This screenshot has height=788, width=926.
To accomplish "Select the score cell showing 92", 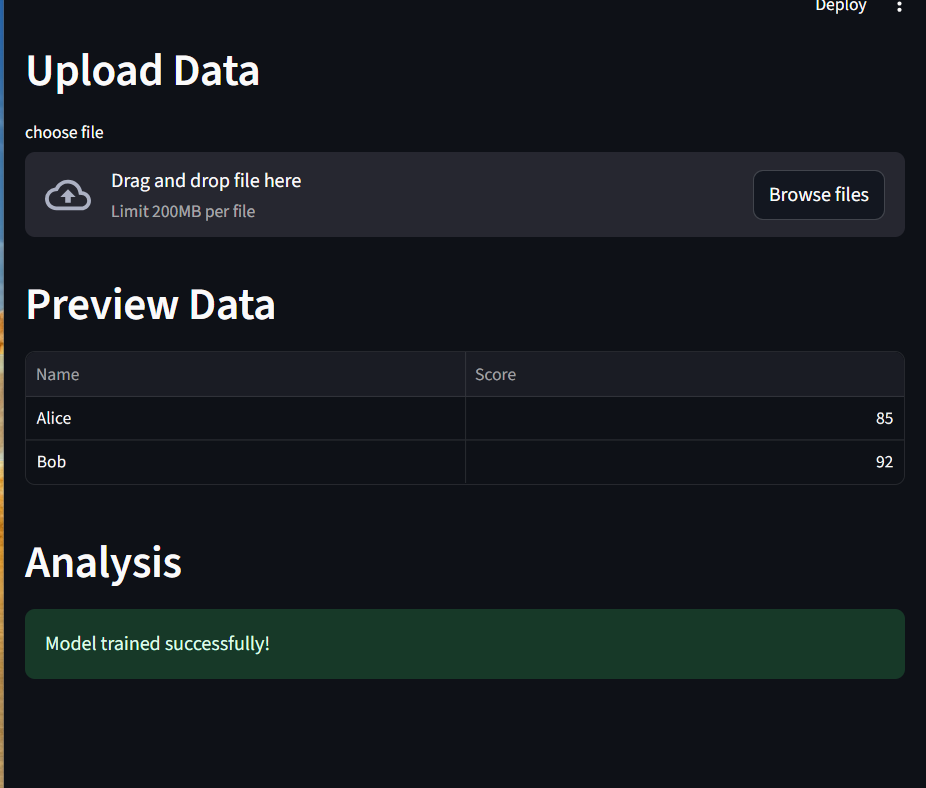I will click(x=684, y=462).
